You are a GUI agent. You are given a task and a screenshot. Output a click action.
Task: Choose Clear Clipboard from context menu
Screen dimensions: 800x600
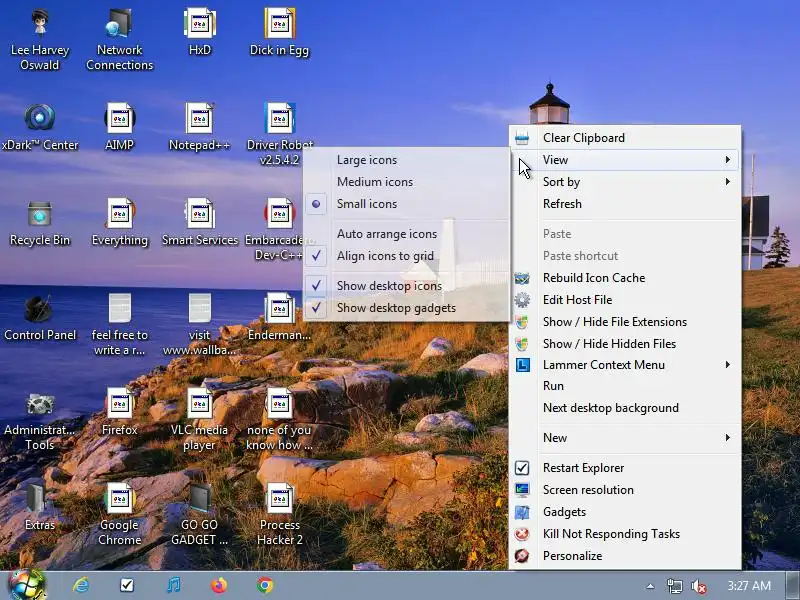[x=625, y=138]
